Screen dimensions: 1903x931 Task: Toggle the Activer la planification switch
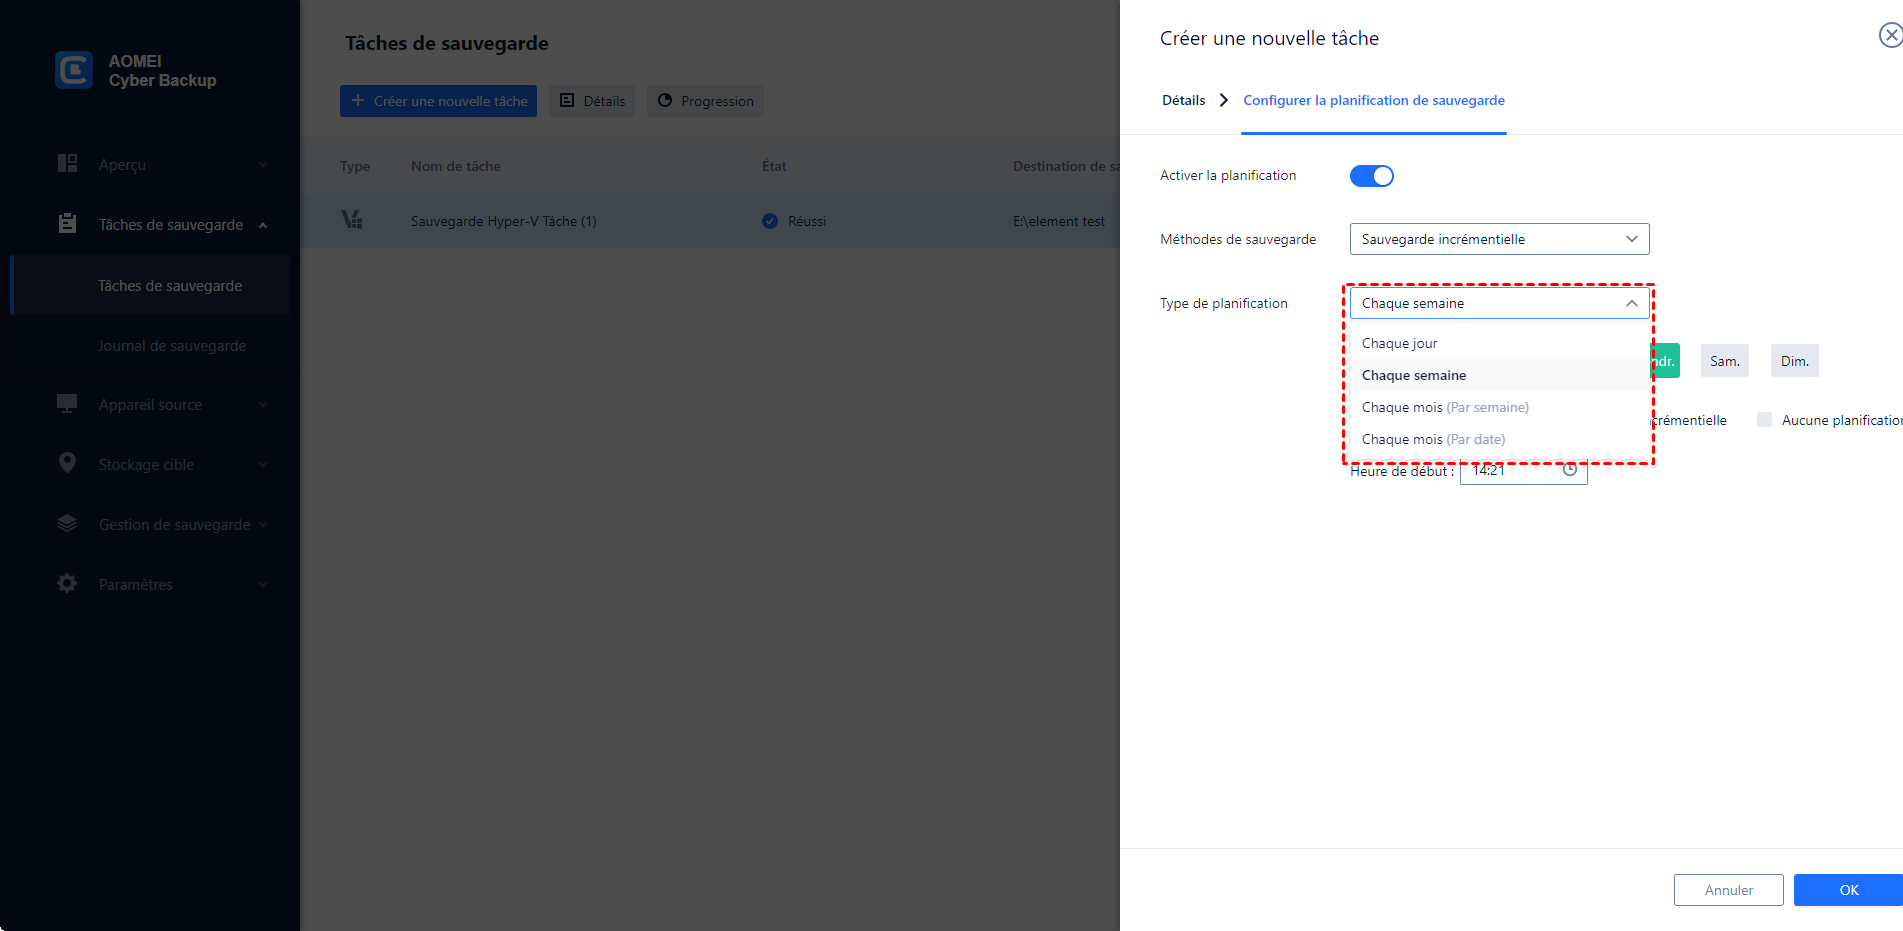[1371, 176]
